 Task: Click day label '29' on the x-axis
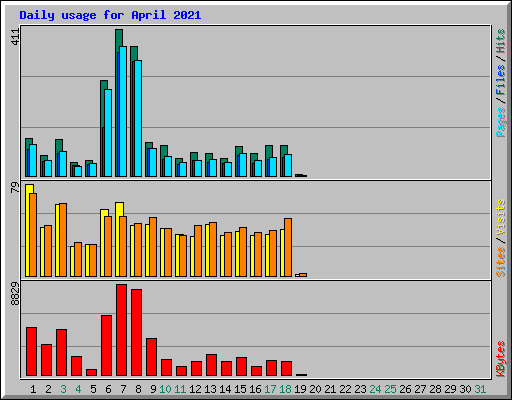coord(450,389)
